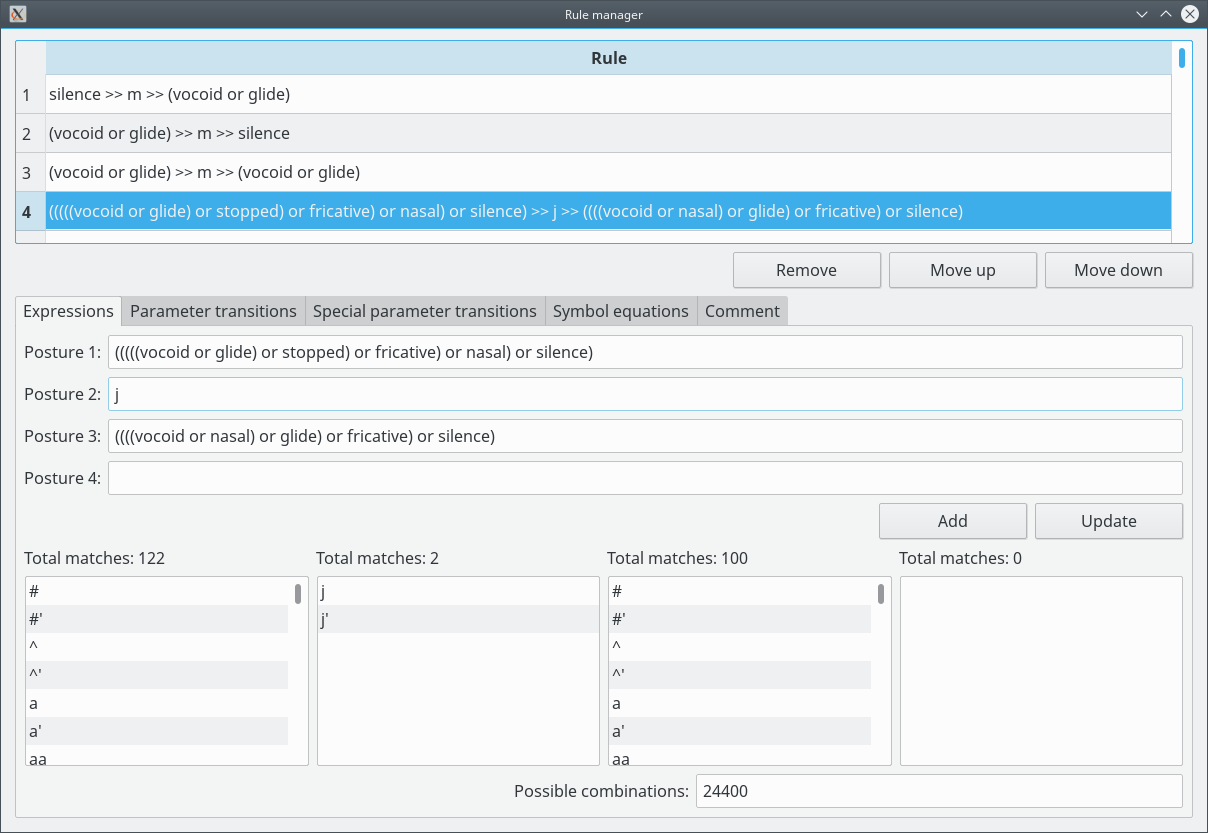1208x833 pixels.
Task: Select 'j' in the second matches list
Action: point(458,591)
